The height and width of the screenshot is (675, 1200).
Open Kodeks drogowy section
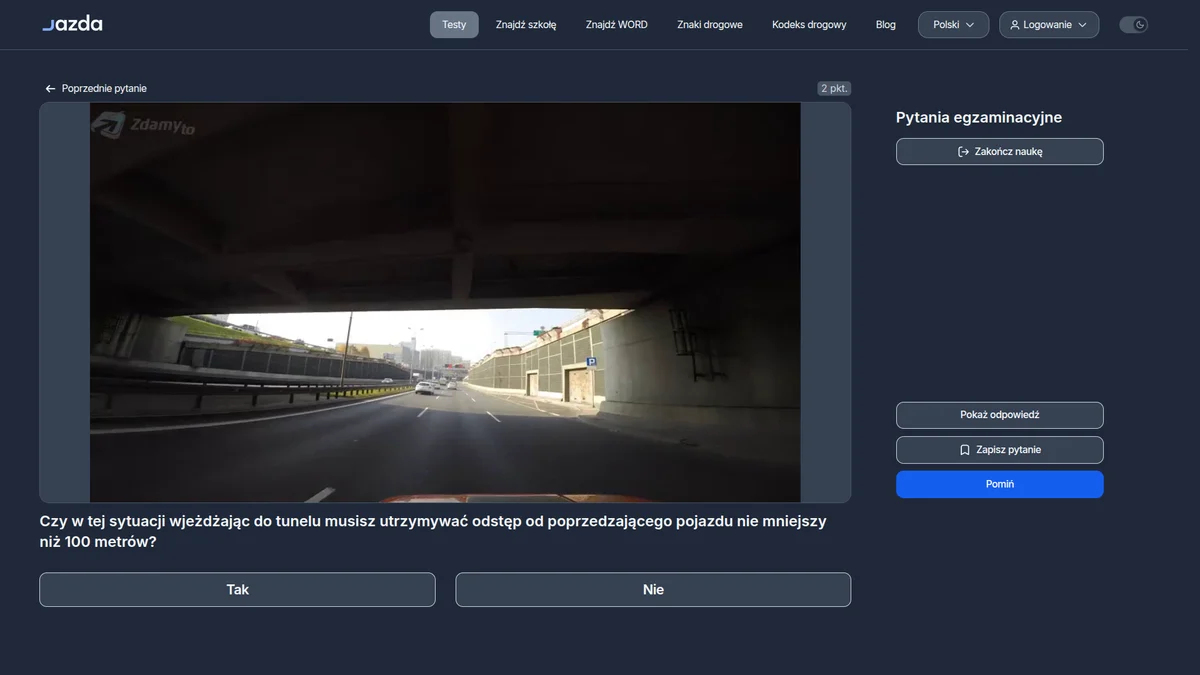[809, 25]
